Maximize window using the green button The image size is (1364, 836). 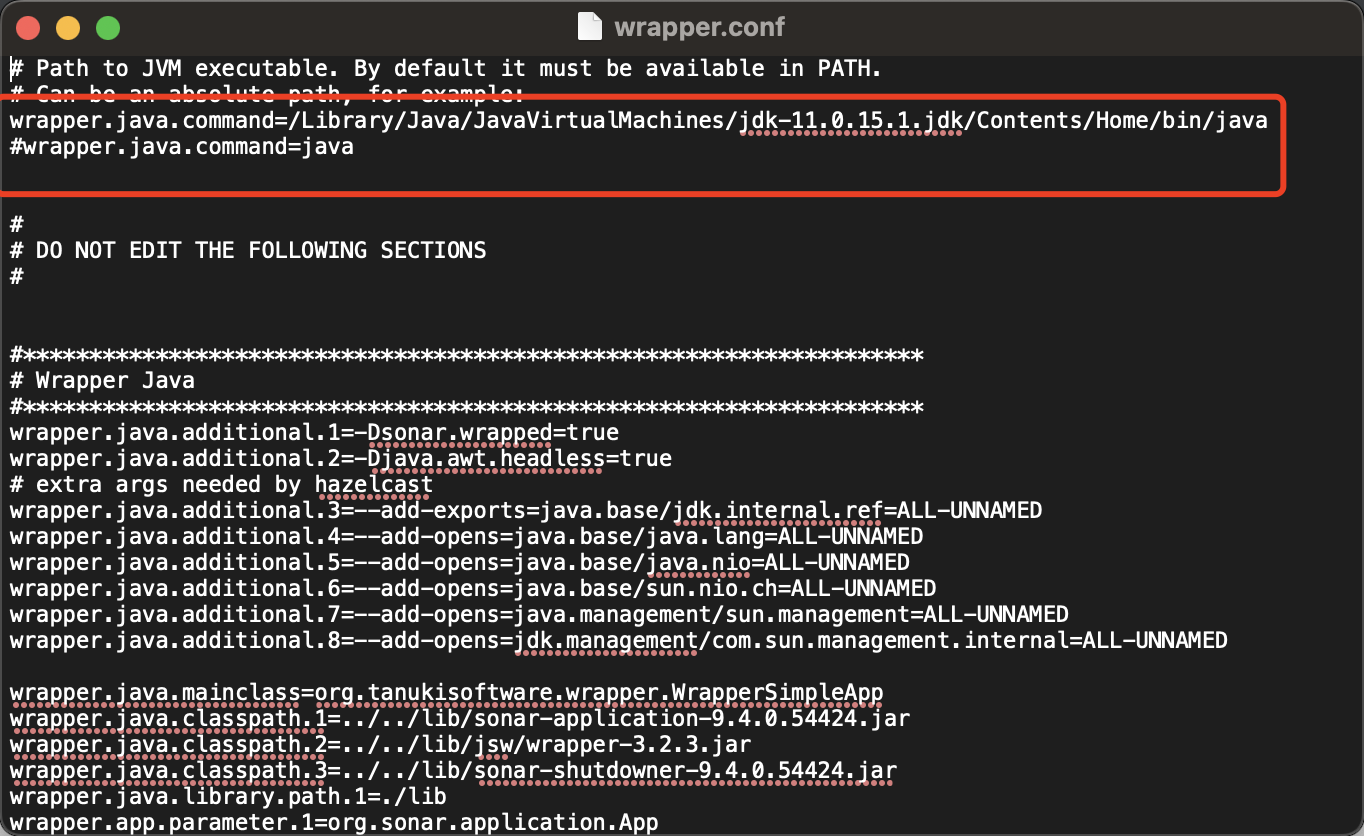pos(107,27)
